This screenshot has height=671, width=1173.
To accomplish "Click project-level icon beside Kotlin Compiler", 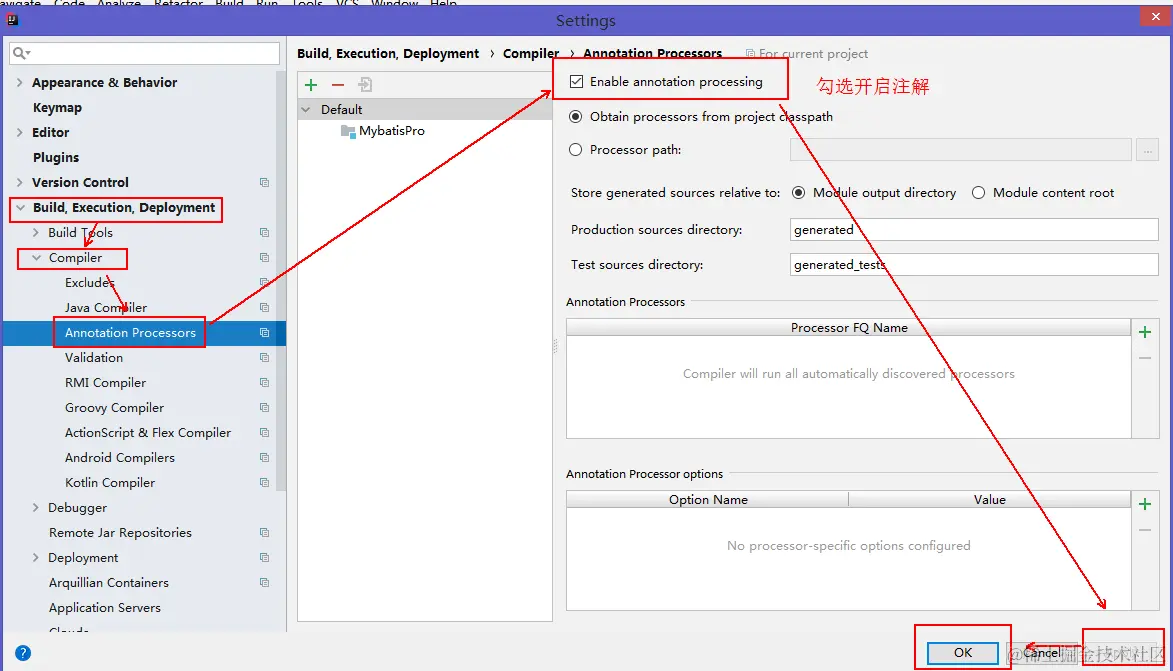I will pos(264,482).
